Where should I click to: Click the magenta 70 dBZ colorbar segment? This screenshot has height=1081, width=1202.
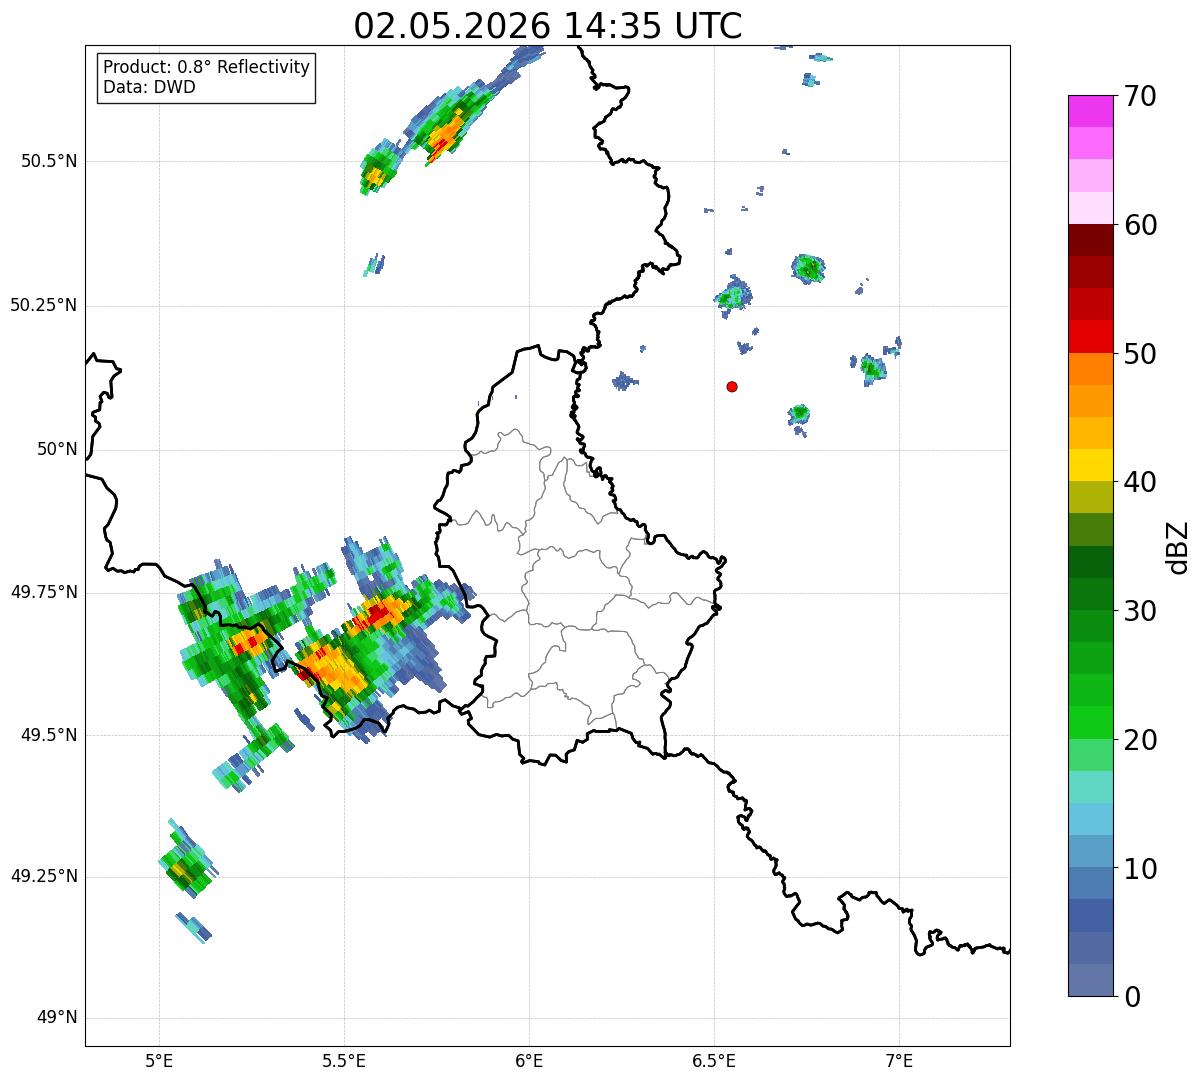(1090, 111)
